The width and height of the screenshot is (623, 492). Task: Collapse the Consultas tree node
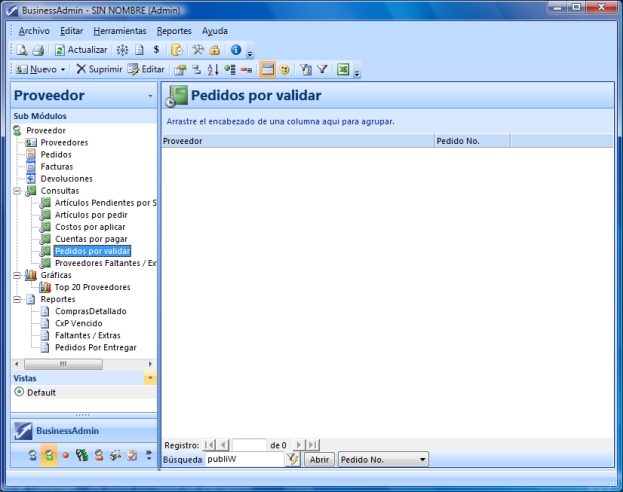tap(17, 190)
